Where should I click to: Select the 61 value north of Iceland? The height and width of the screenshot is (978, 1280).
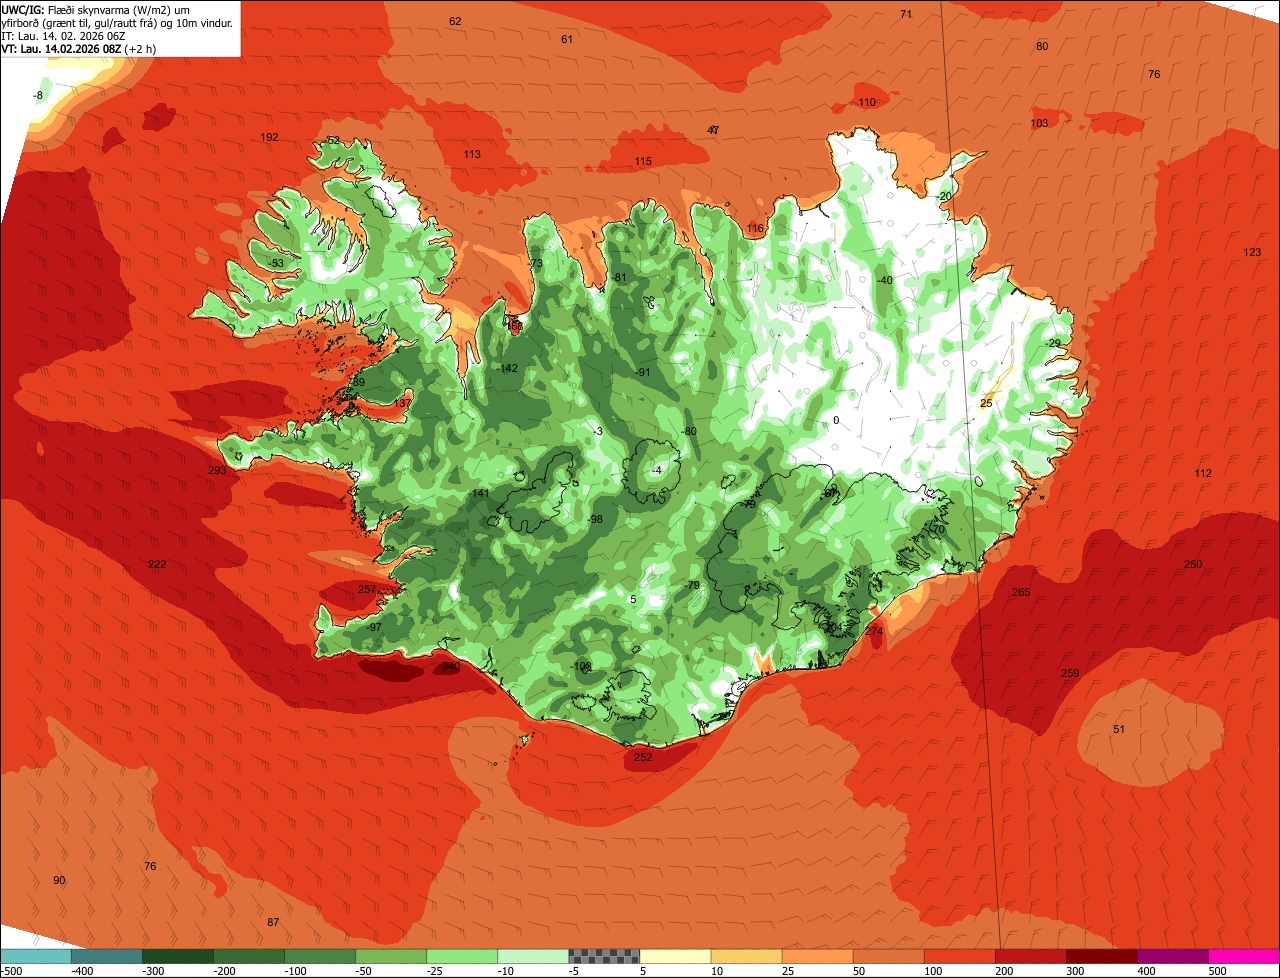[x=567, y=39]
